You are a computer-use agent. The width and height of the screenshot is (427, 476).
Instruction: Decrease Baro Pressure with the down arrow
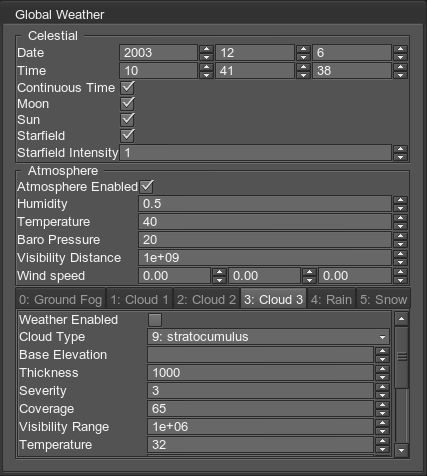click(400, 244)
